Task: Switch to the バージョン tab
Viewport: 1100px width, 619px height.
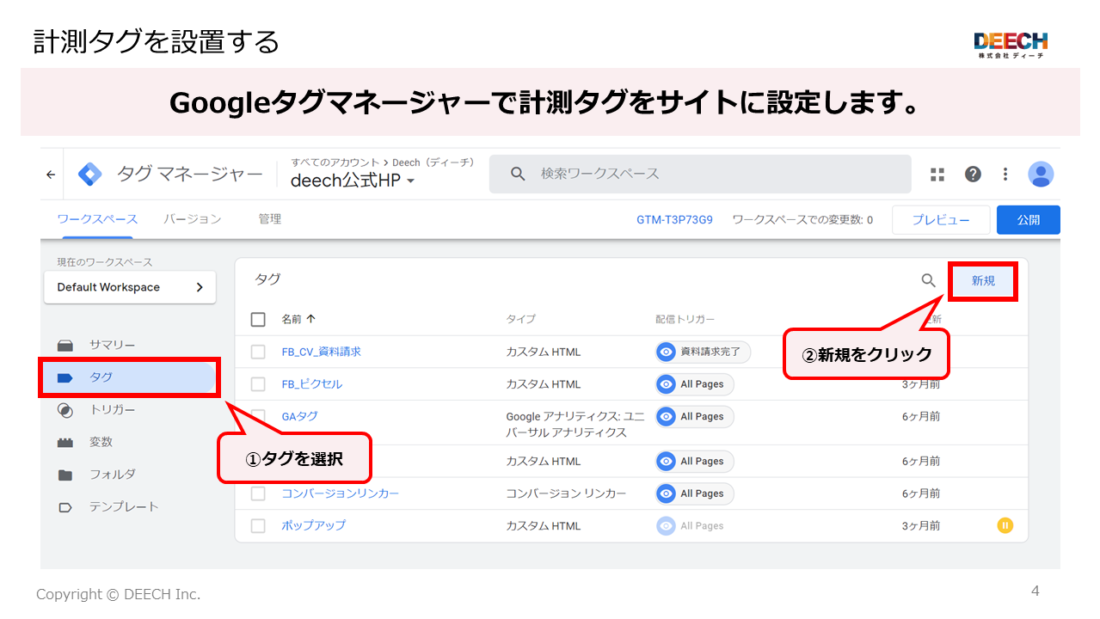Action: pos(193,217)
